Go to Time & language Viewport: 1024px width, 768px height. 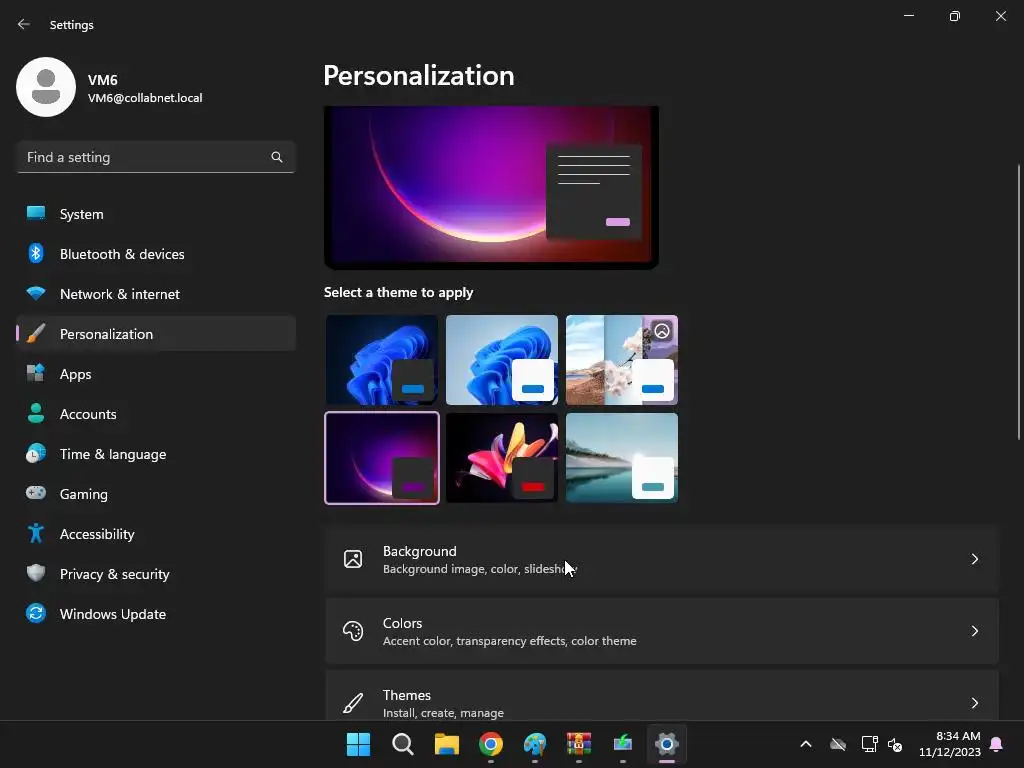click(156, 453)
